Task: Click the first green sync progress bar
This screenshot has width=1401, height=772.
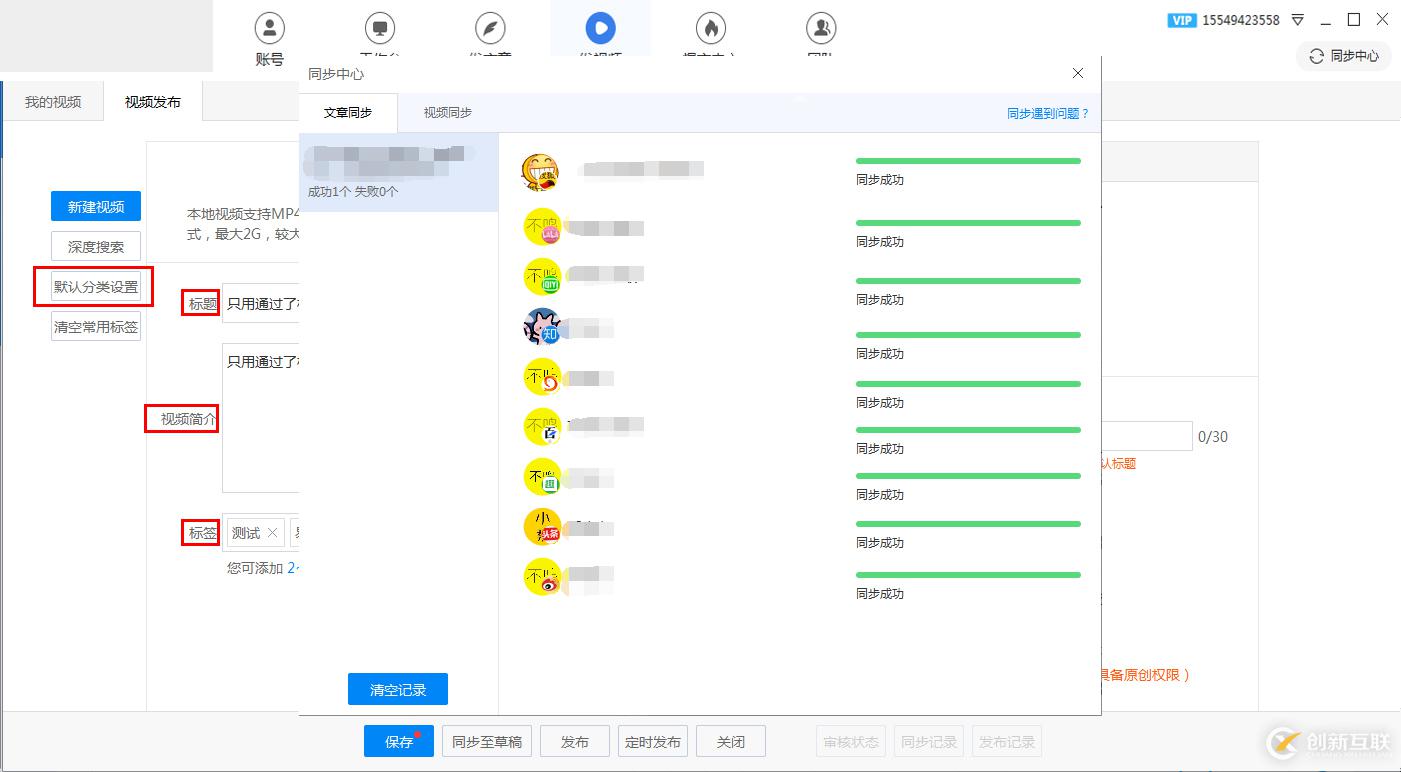Action: point(966,160)
